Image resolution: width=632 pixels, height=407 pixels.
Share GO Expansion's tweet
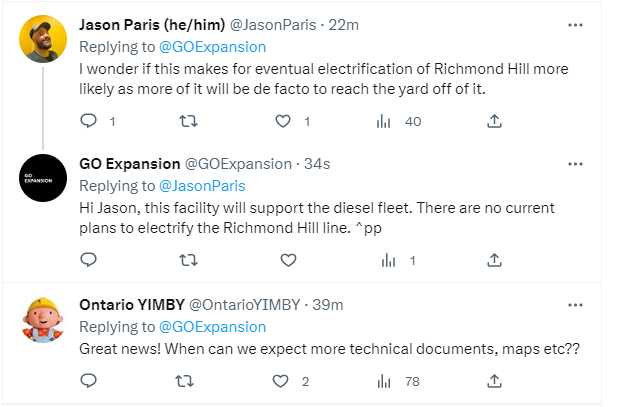point(493,260)
